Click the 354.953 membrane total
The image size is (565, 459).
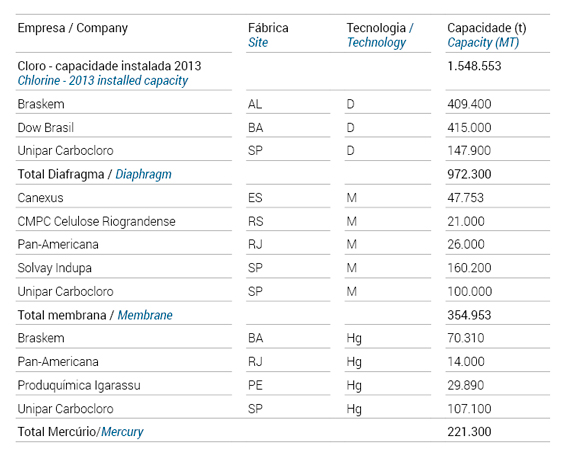pyautogui.click(x=469, y=315)
